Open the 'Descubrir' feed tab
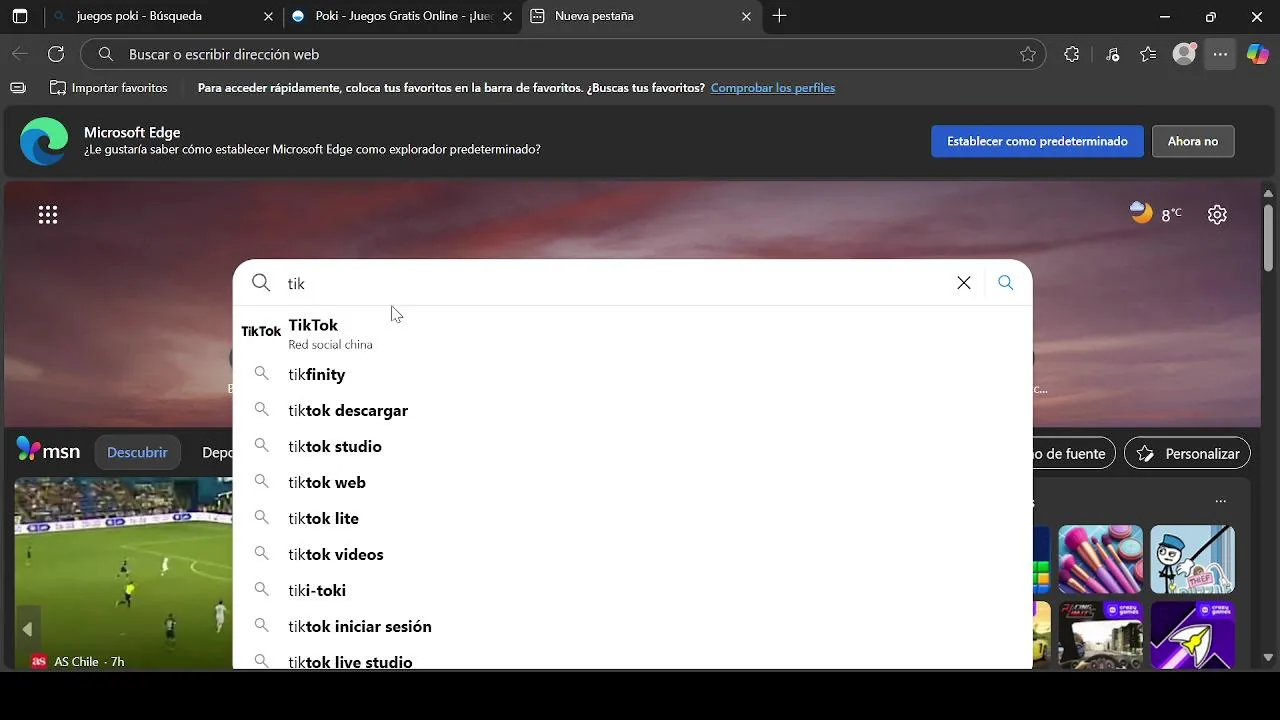This screenshot has height=720, width=1280. coord(137,452)
